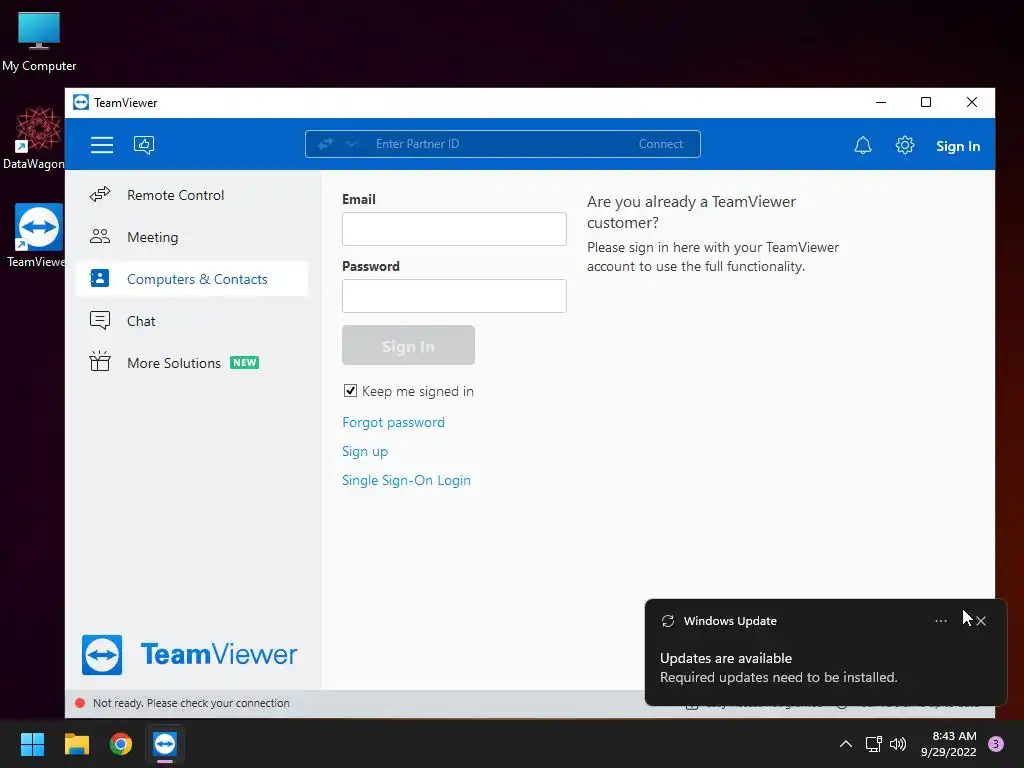The height and width of the screenshot is (768, 1024).
Task: Click the TeamViewer title bar icon
Action: (x=81, y=103)
